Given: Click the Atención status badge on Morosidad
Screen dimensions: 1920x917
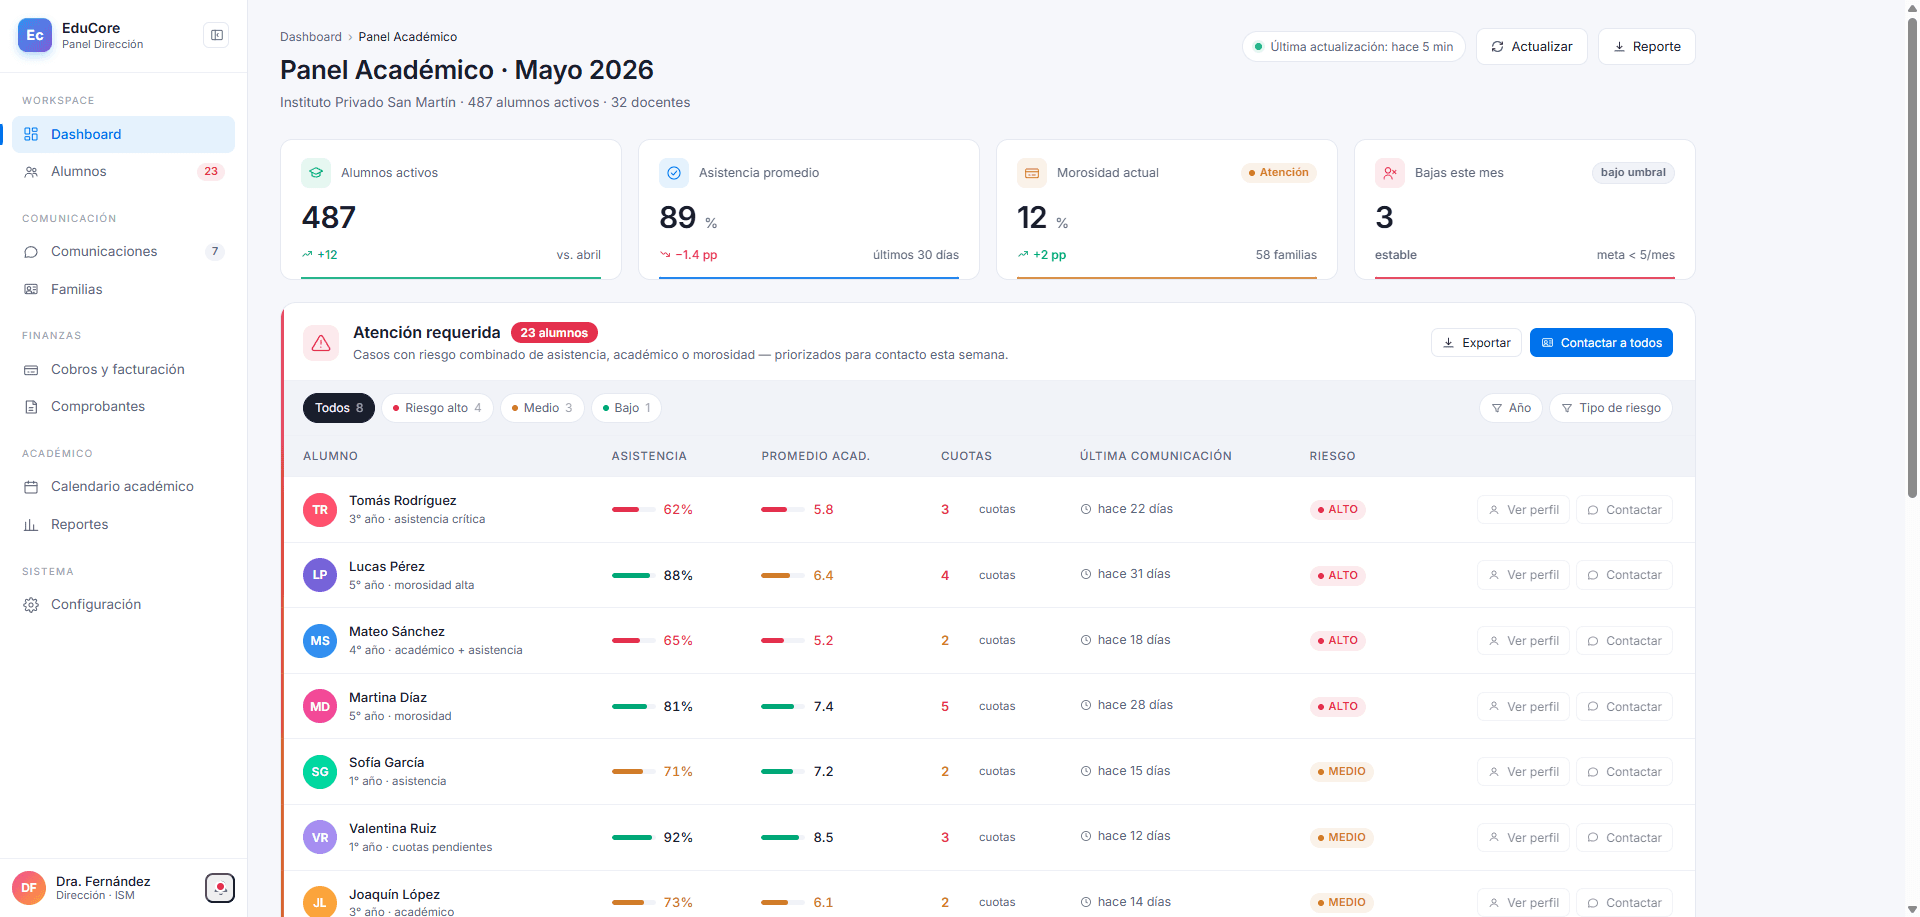Looking at the screenshot, I should pos(1279,173).
